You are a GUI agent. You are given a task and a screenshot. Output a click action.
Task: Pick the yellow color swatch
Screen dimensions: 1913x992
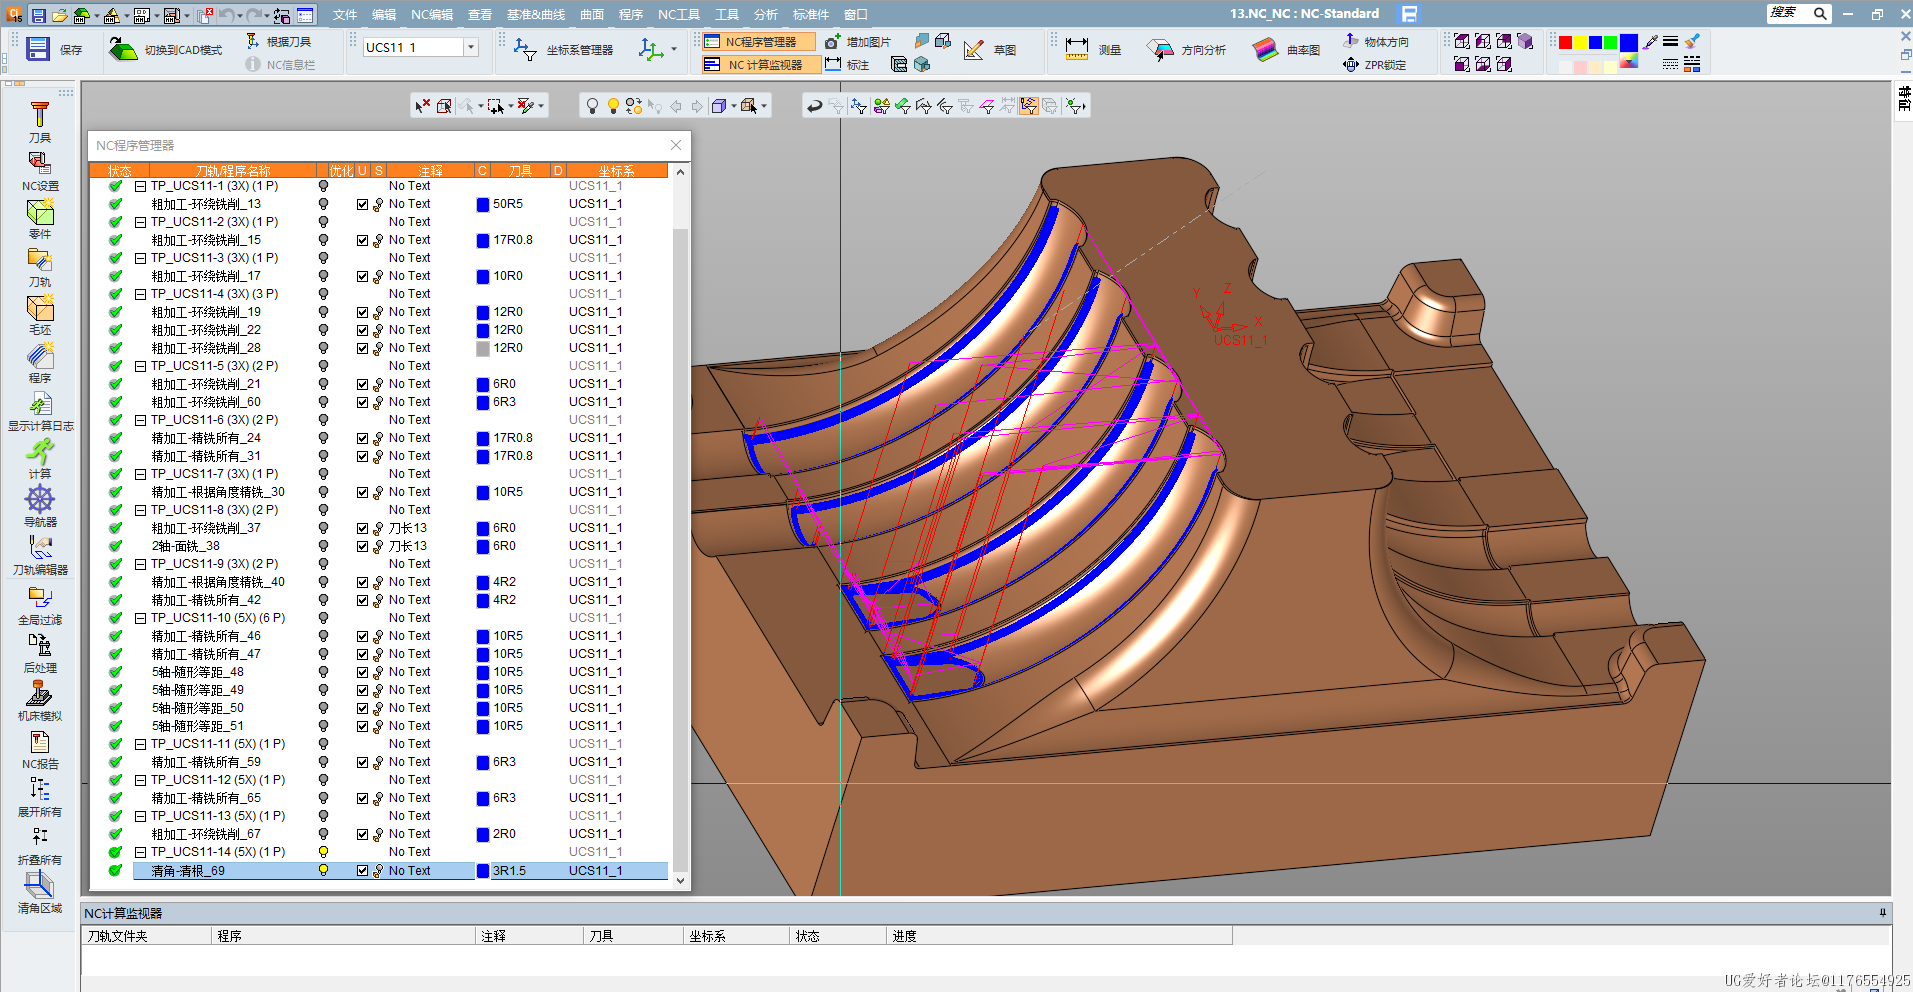tap(1580, 42)
